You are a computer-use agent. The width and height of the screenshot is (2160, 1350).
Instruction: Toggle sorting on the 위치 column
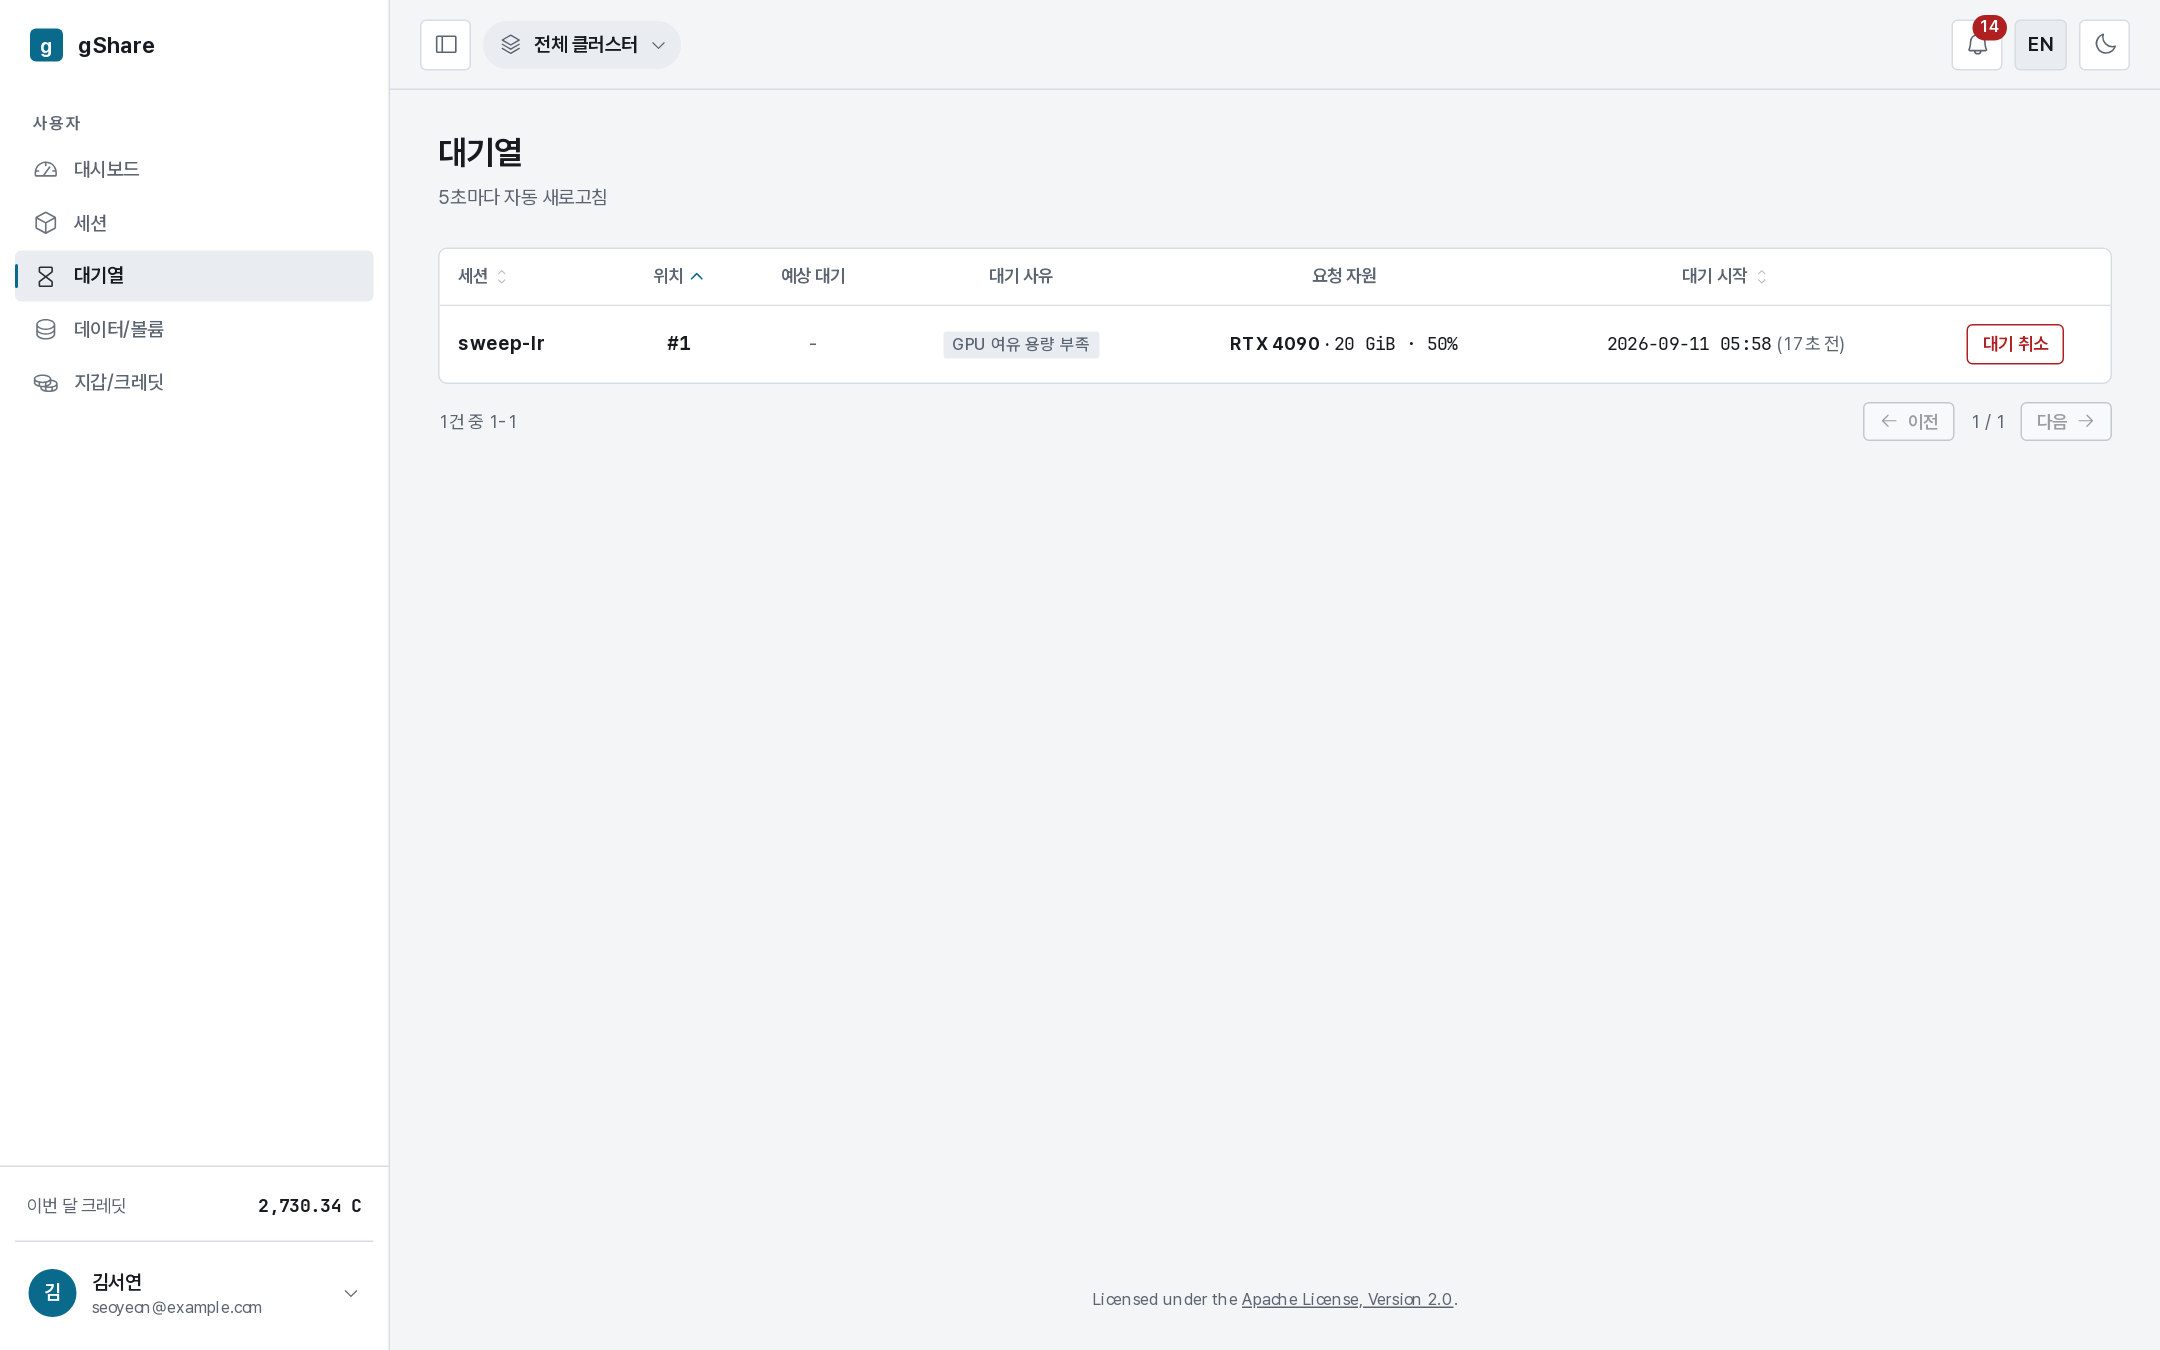pyautogui.click(x=678, y=276)
